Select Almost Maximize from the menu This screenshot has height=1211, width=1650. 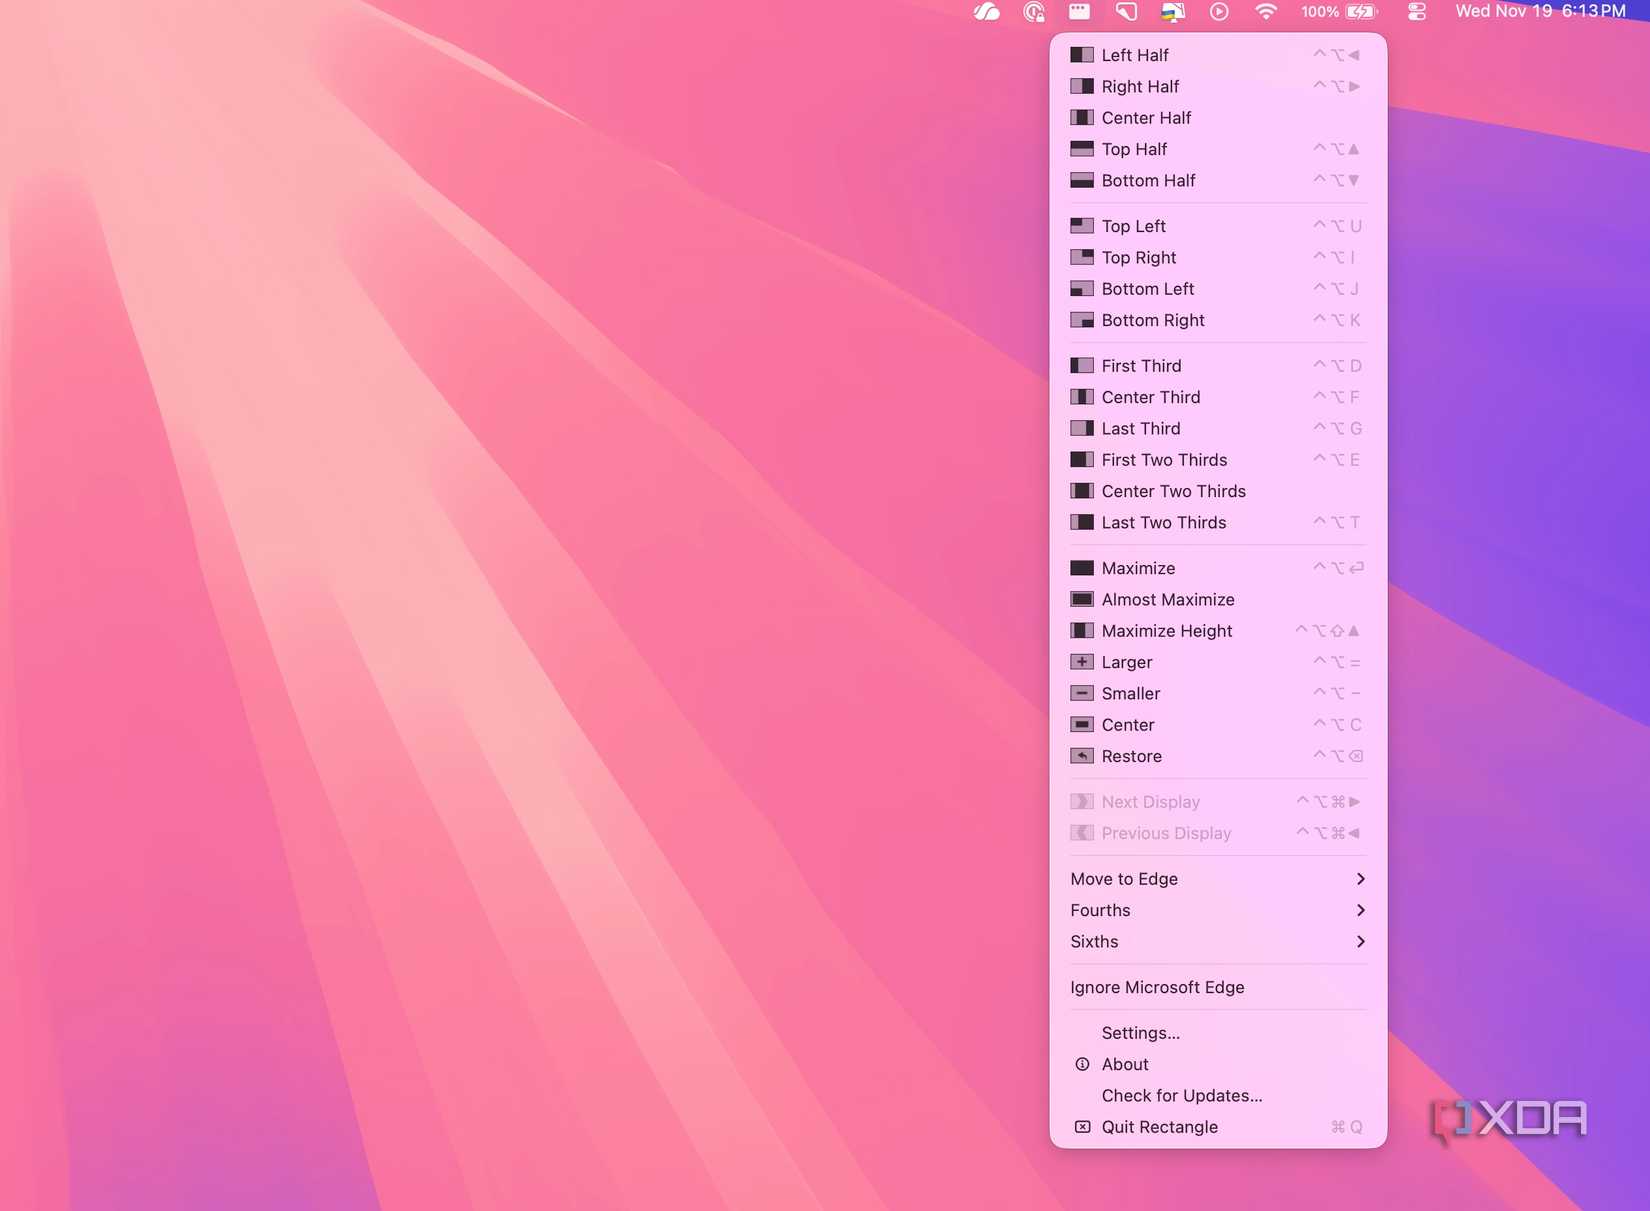[x=1167, y=599]
